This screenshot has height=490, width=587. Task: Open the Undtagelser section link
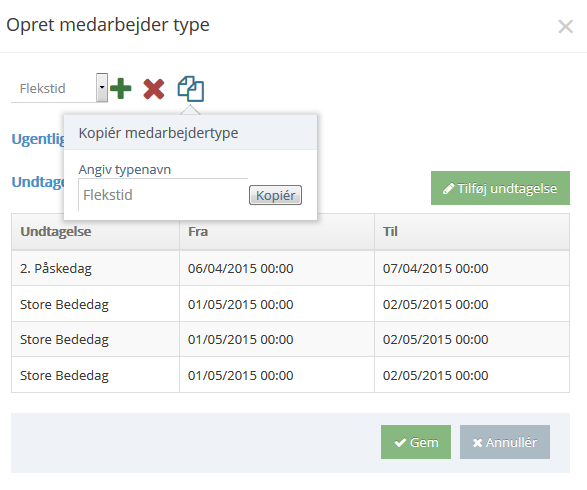(38, 182)
